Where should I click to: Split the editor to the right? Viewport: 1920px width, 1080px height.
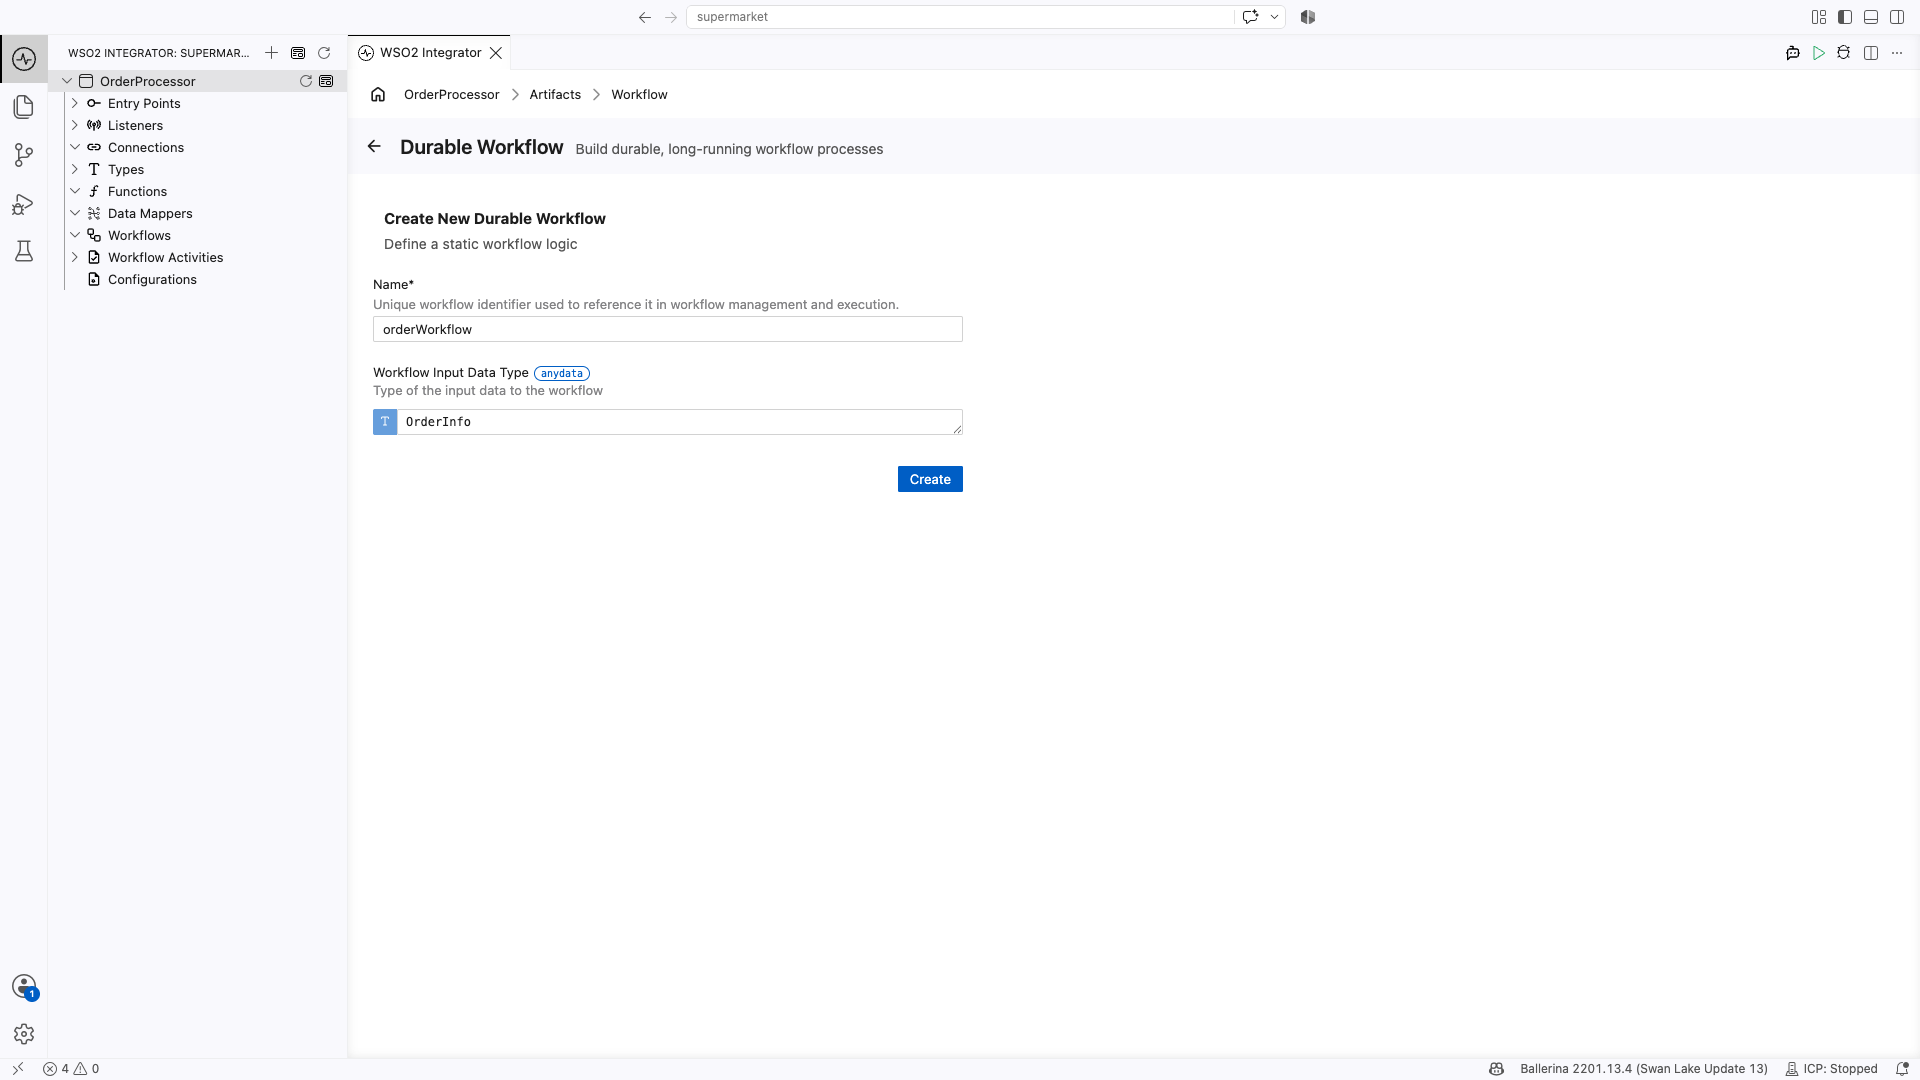click(1871, 53)
